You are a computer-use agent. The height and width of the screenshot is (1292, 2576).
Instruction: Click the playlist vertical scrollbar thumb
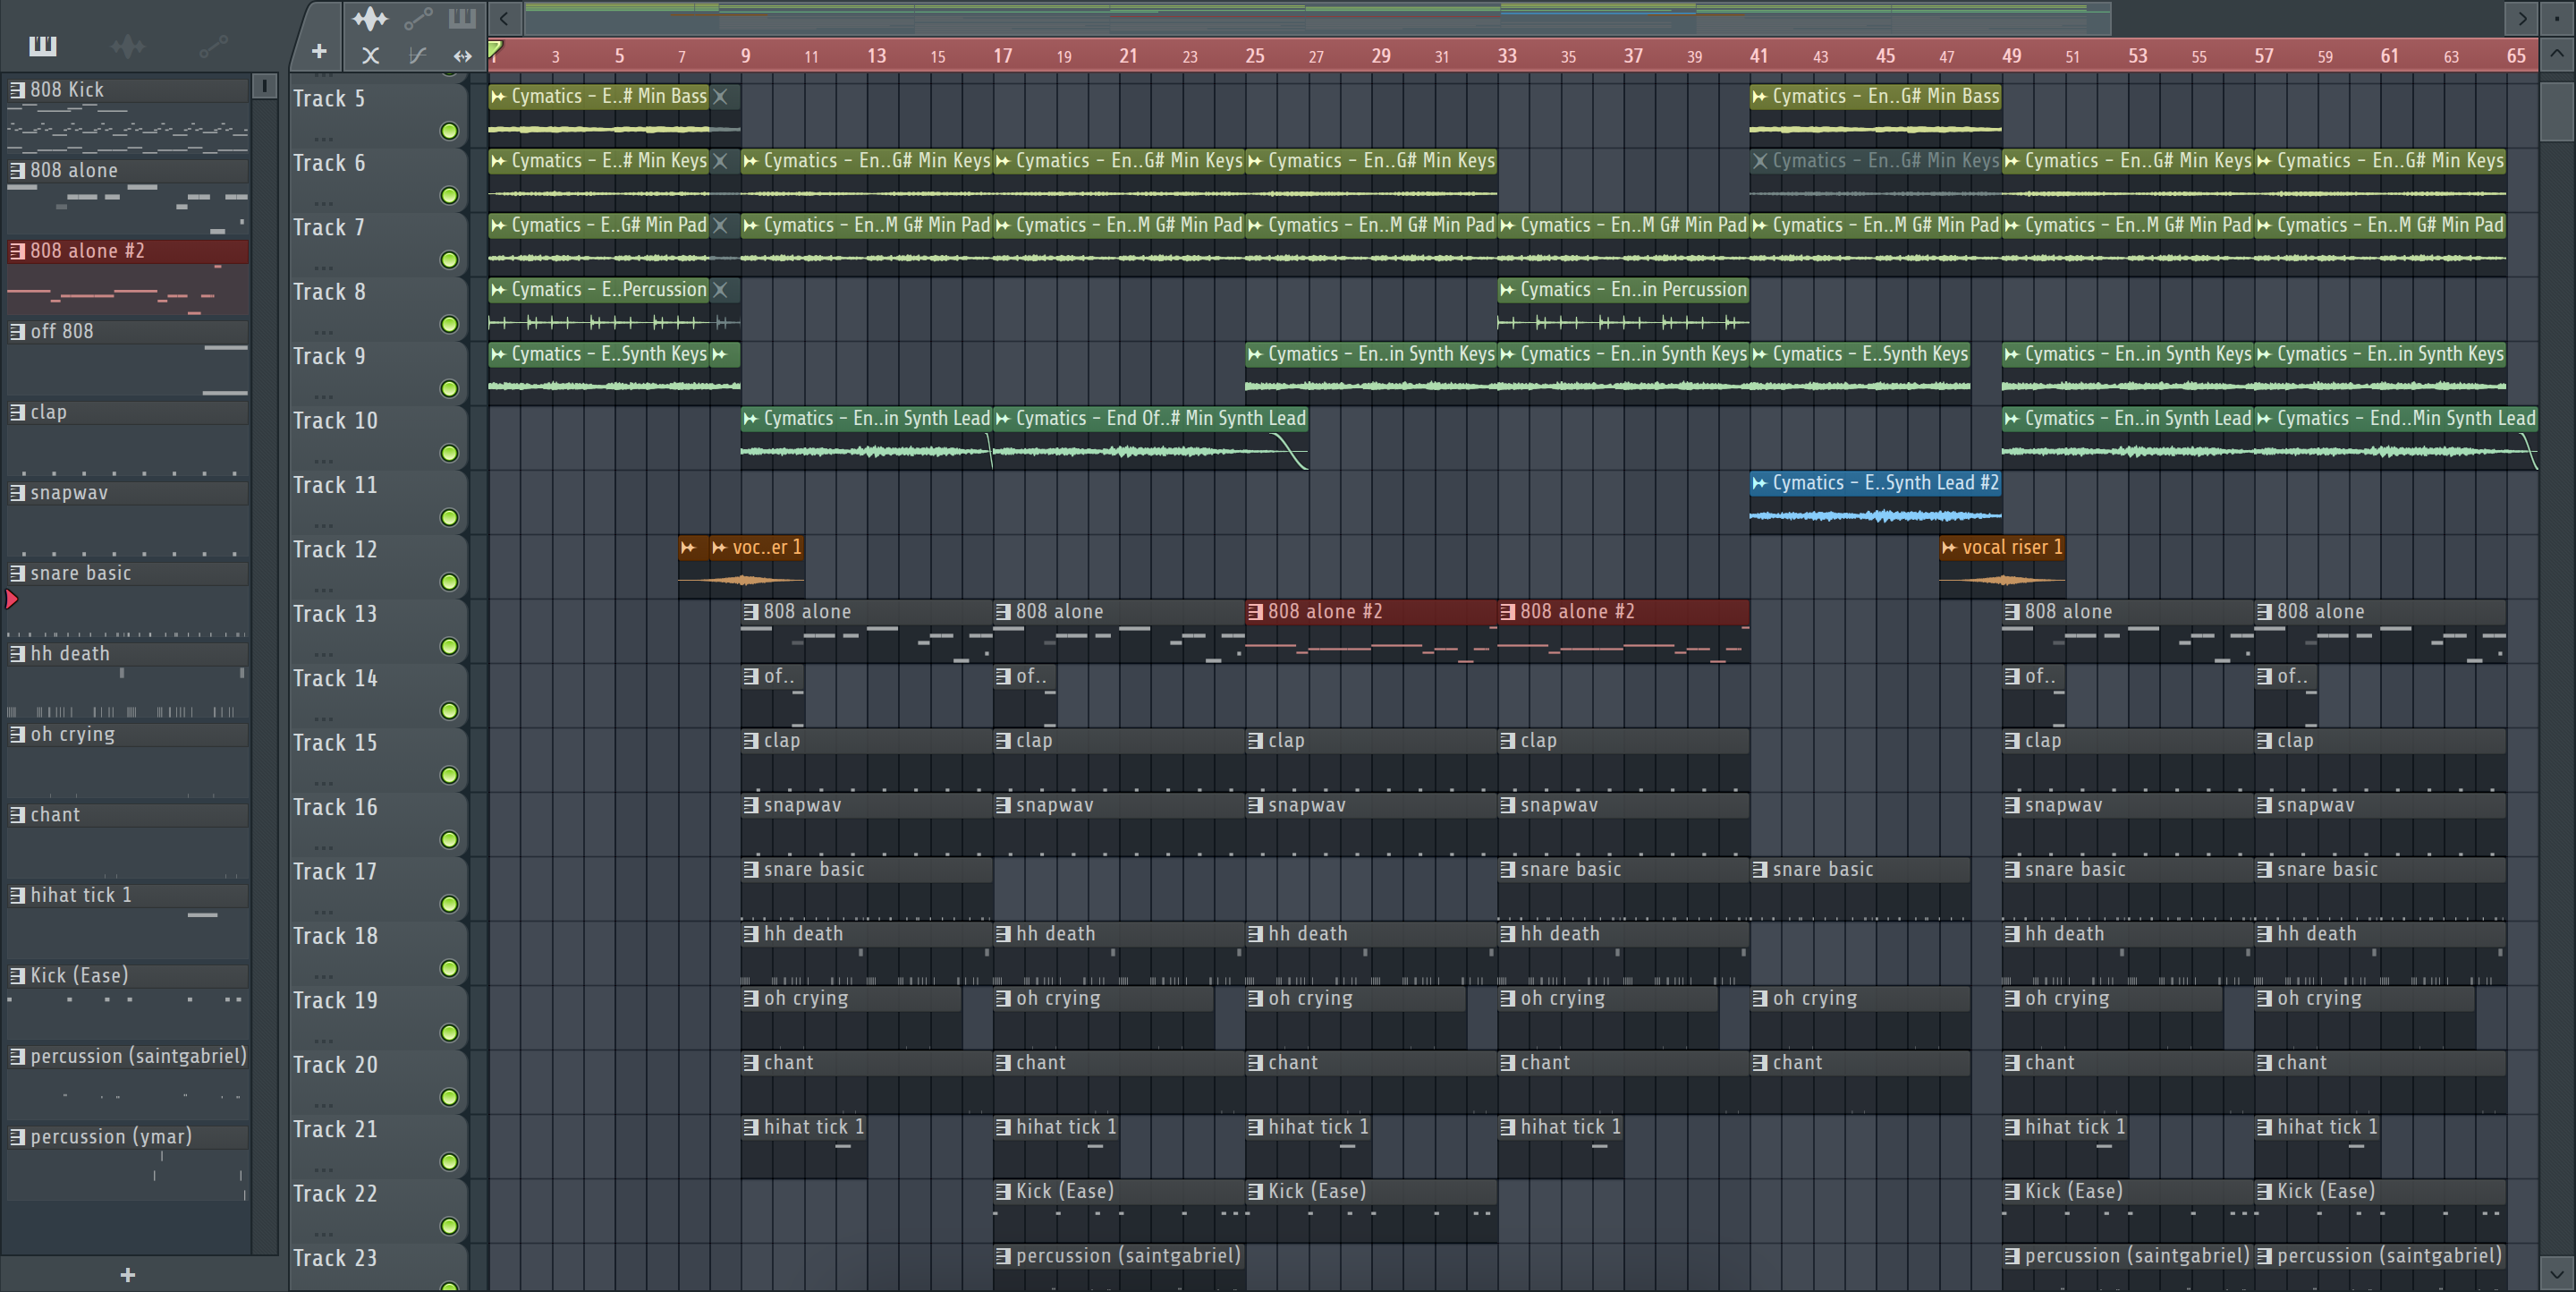2557,112
